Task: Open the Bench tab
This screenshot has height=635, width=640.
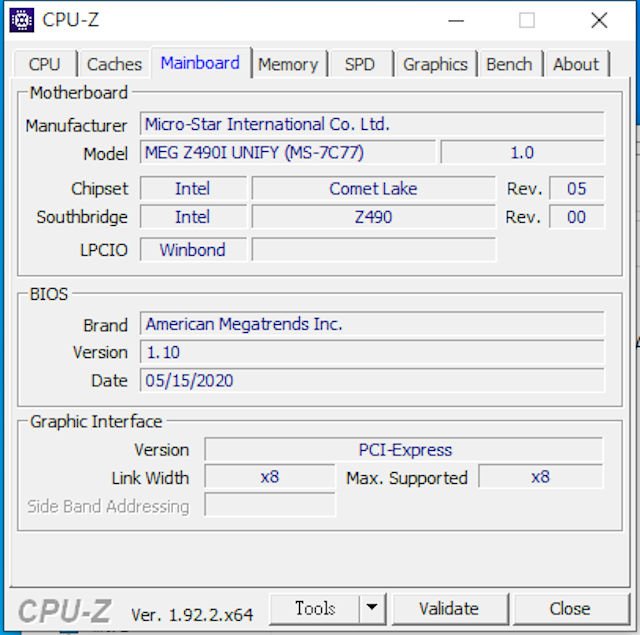Action: coord(509,64)
